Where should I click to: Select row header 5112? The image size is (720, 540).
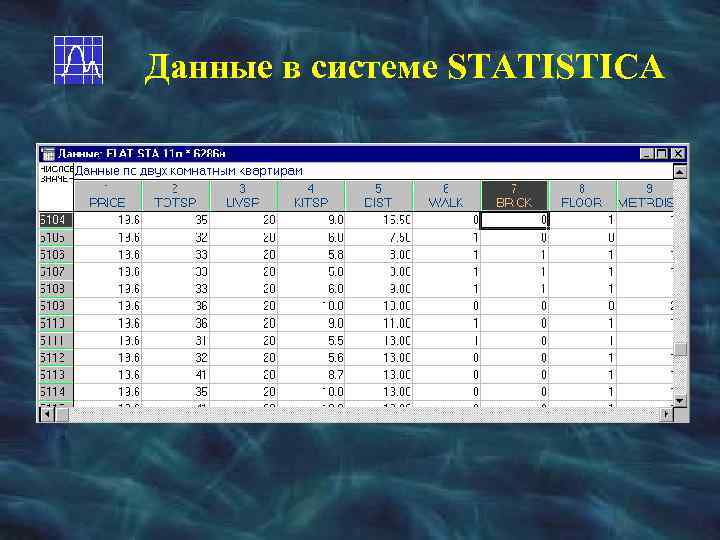(x=56, y=358)
